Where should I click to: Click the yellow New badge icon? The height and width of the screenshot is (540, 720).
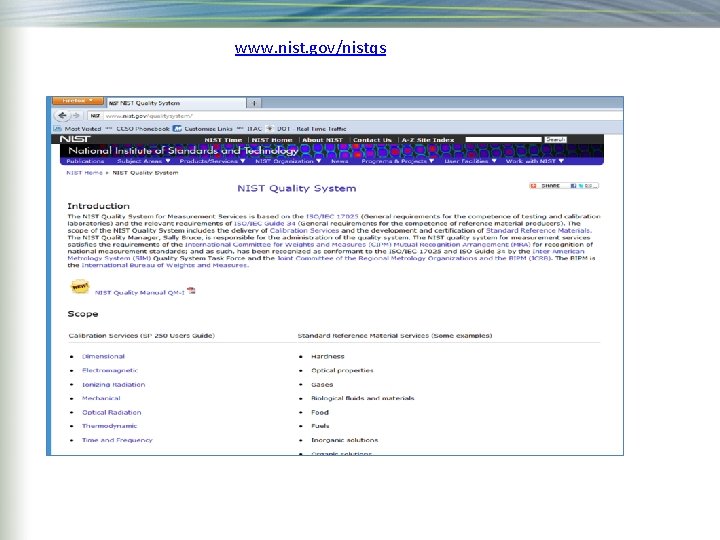pos(80,287)
